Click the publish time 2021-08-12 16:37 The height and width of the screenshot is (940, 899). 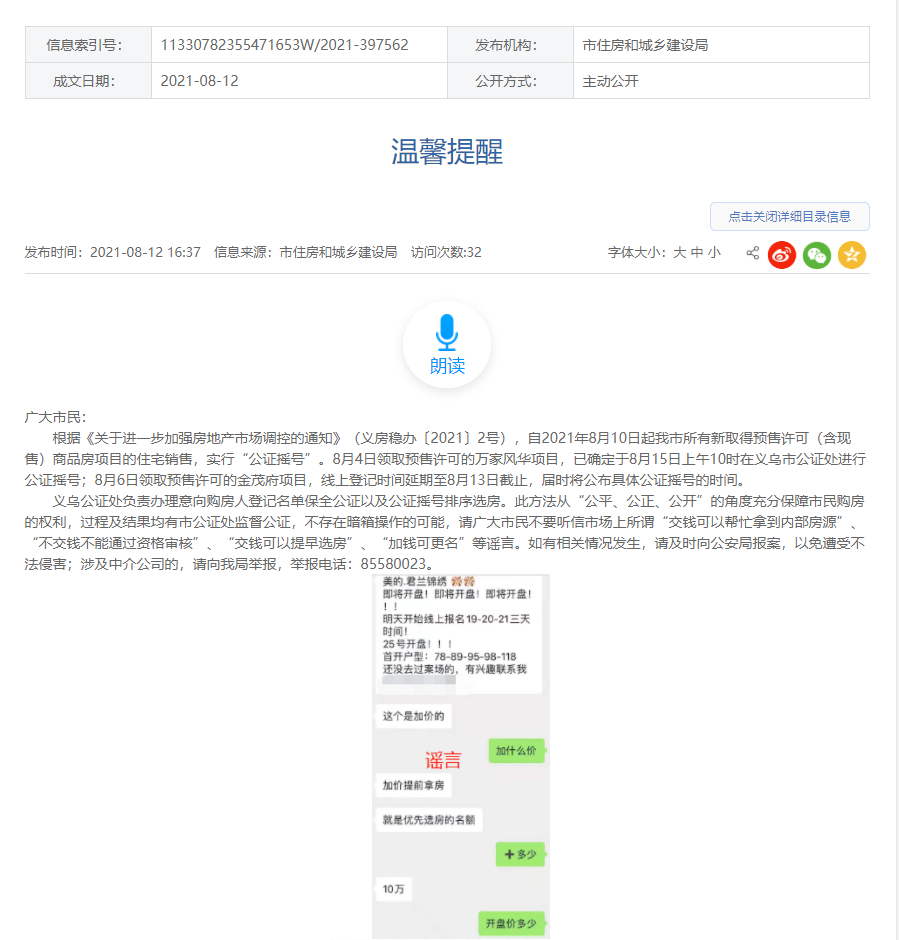[145, 253]
